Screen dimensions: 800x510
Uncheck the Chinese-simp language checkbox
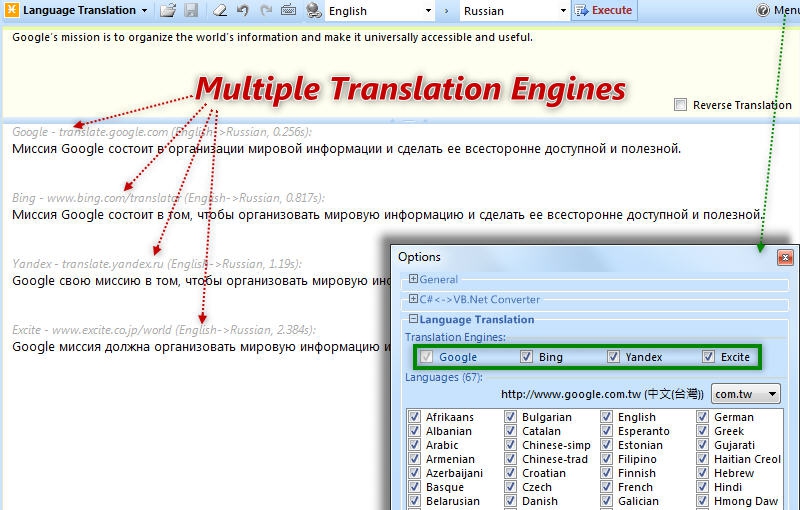coord(510,444)
